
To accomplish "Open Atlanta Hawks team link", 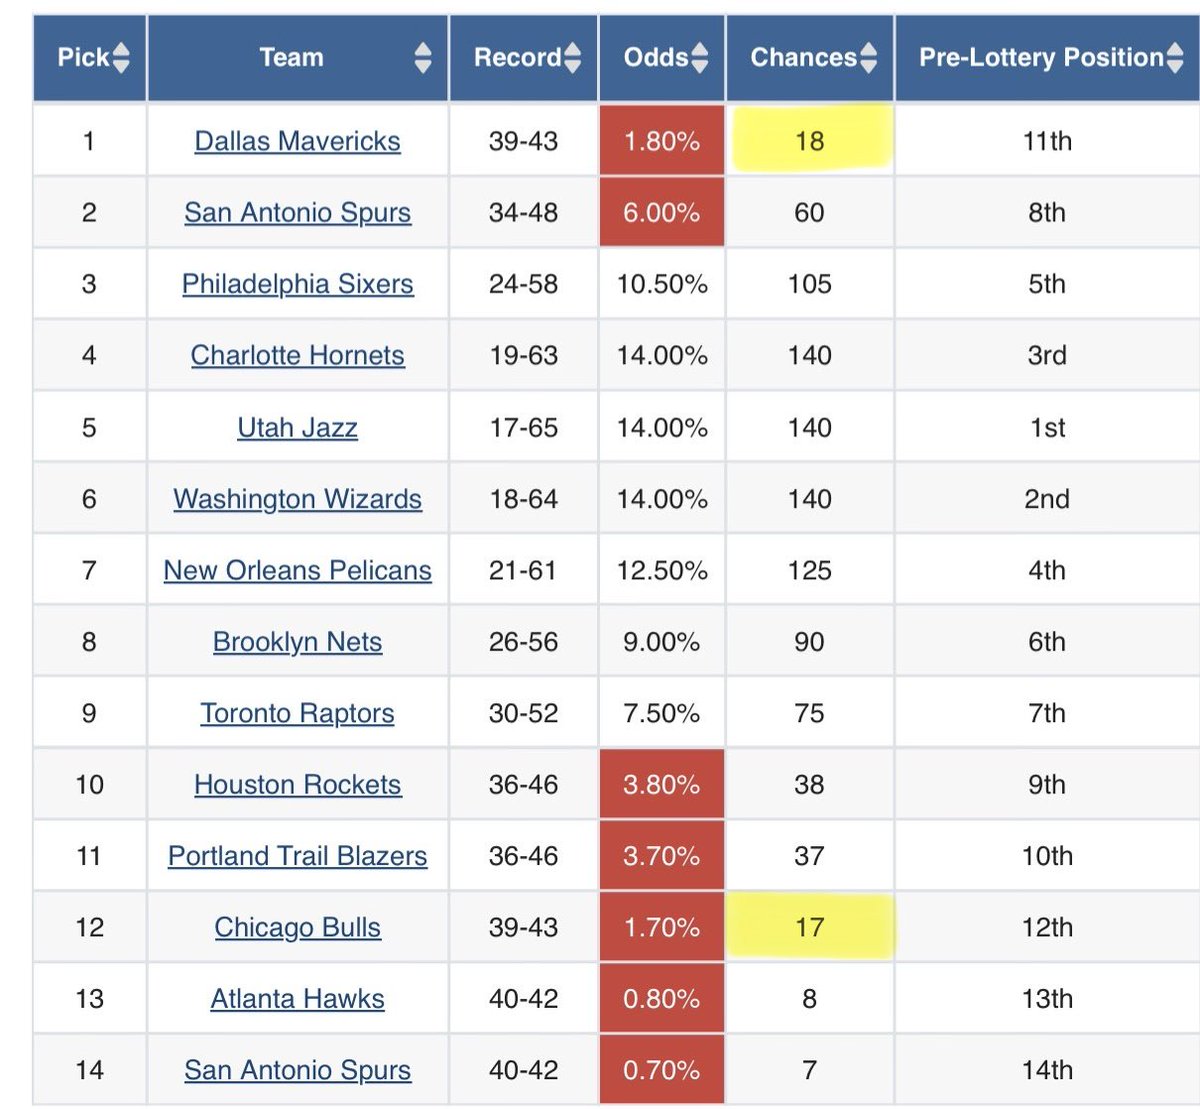I will click(297, 998).
